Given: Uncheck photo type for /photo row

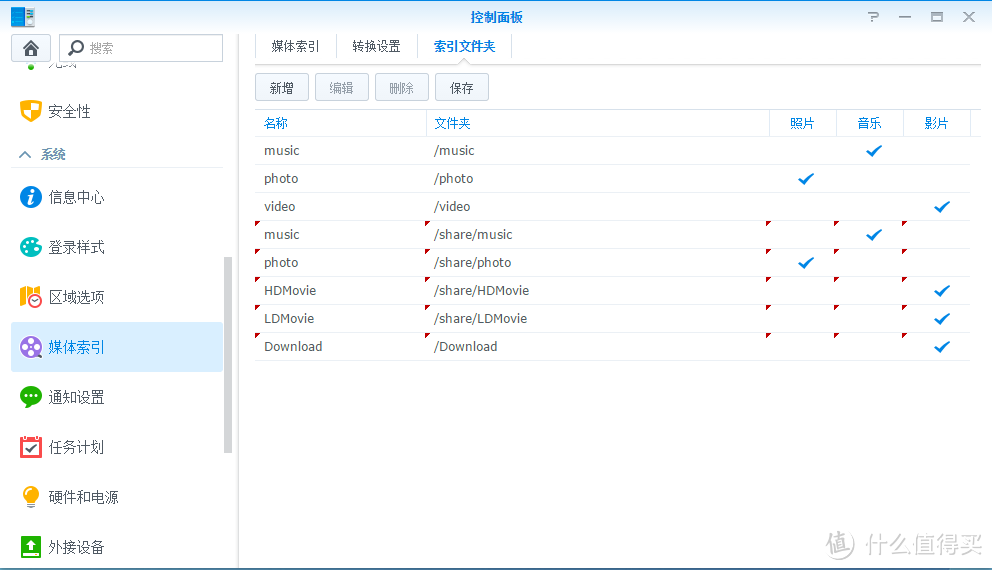Looking at the screenshot, I should (806, 178).
